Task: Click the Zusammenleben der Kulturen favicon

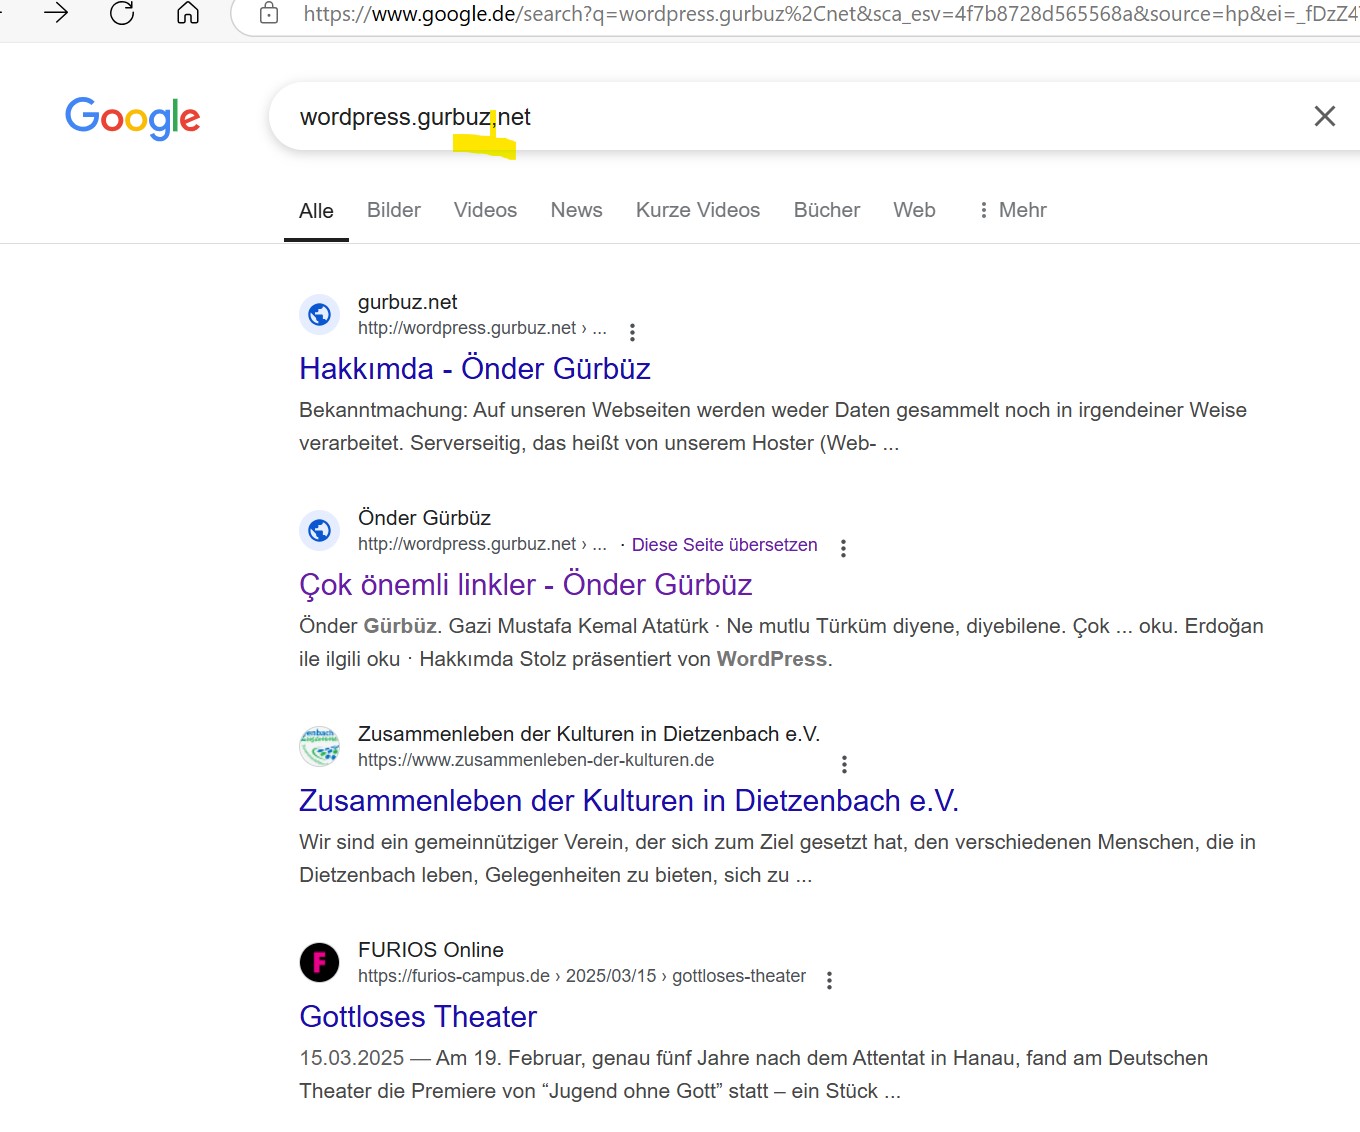Action: [x=319, y=747]
